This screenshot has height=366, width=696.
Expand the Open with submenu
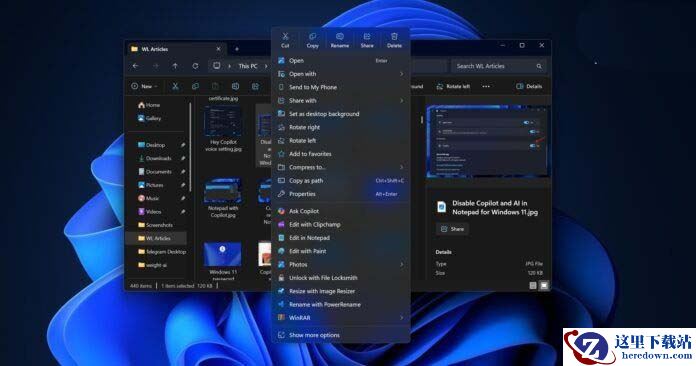340,74
